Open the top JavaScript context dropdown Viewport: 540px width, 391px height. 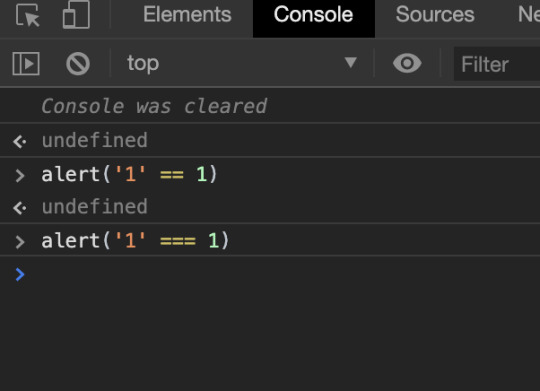tap(242, 63)
